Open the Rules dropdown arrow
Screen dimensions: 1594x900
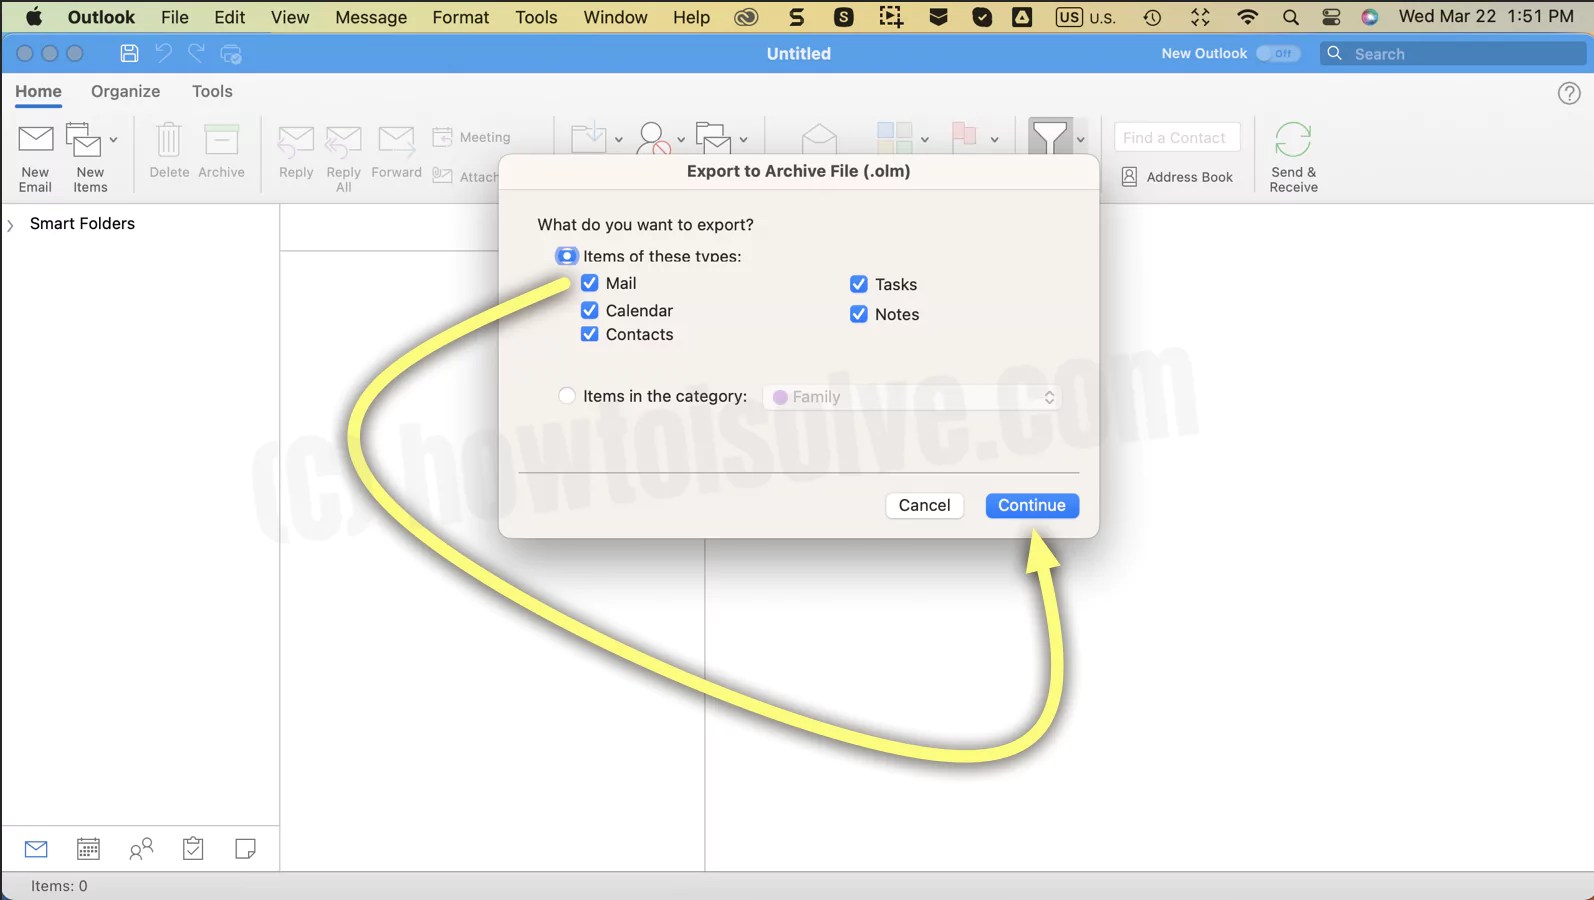[743, 139]
